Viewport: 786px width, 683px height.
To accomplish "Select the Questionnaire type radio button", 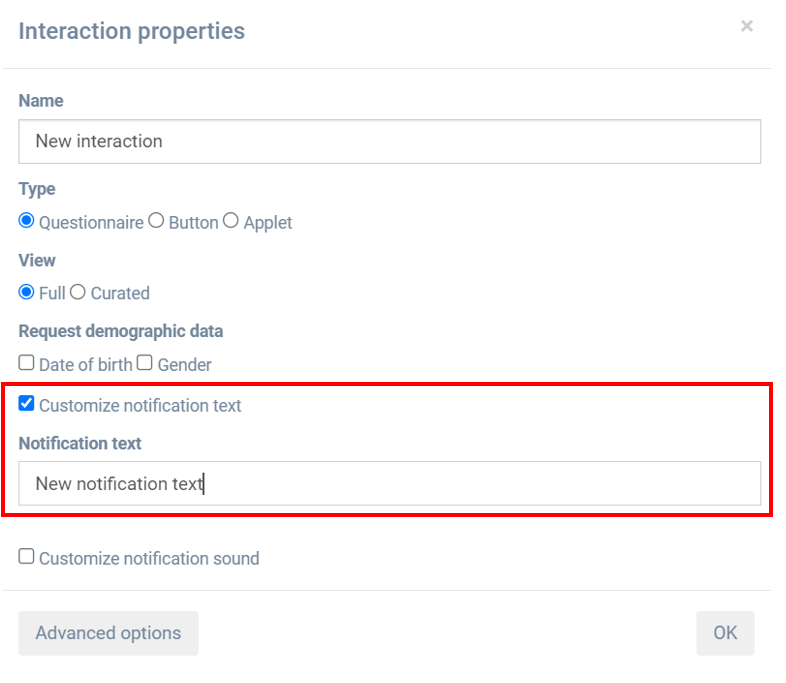I will (27, 221).
